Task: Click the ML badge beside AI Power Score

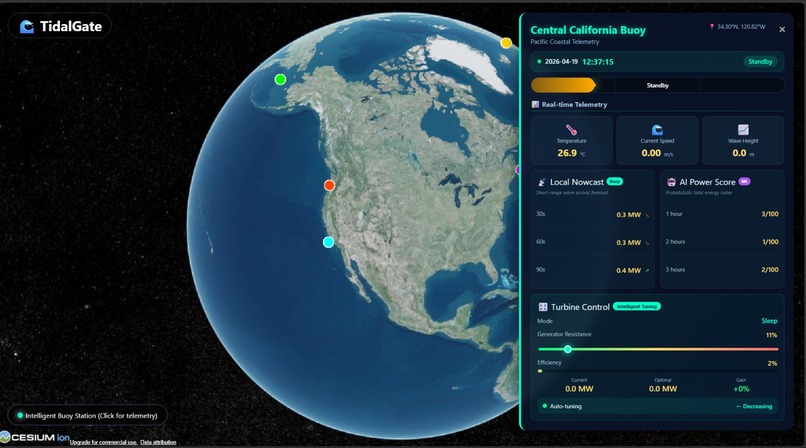Action: 744,181
